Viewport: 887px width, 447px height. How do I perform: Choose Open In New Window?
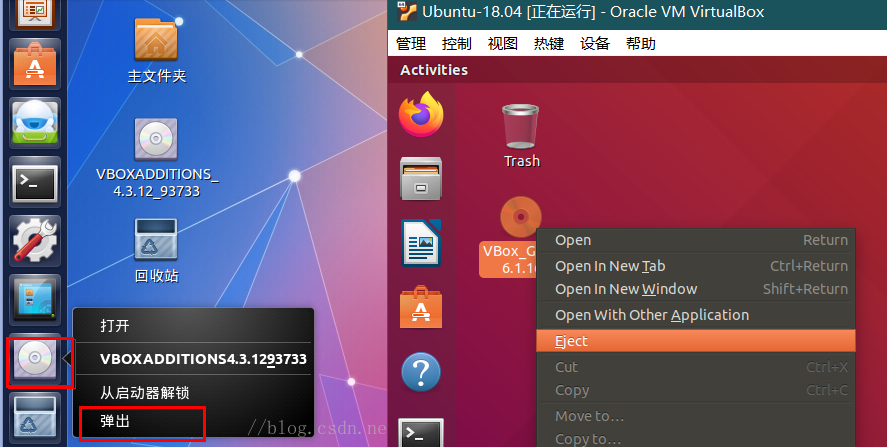point(696,289)
